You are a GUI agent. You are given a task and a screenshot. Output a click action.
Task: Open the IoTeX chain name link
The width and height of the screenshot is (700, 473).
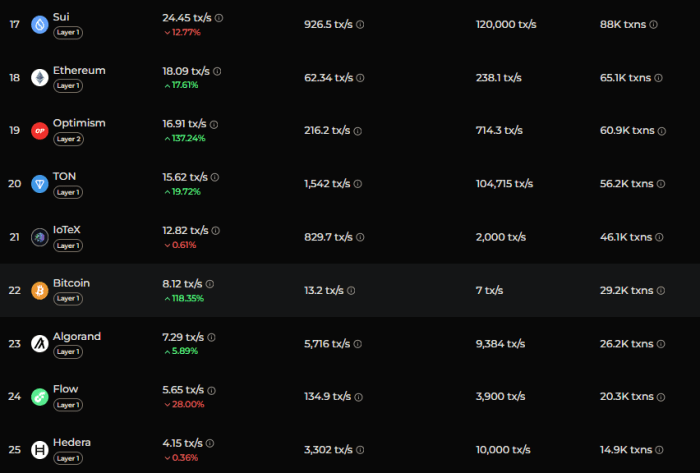[67, 230]
